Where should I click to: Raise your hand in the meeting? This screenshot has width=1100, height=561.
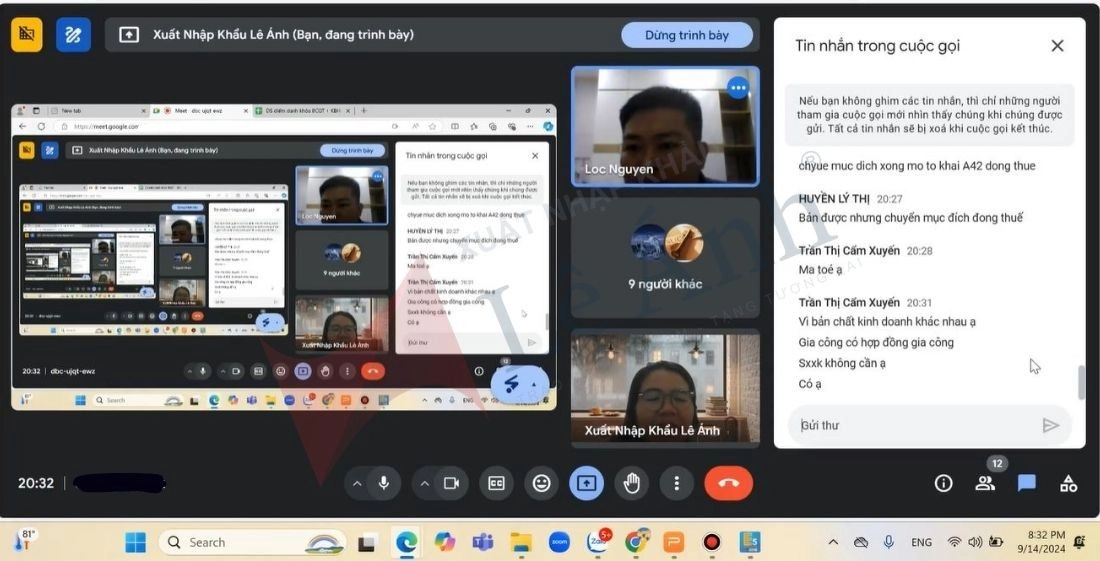point(631,483)
